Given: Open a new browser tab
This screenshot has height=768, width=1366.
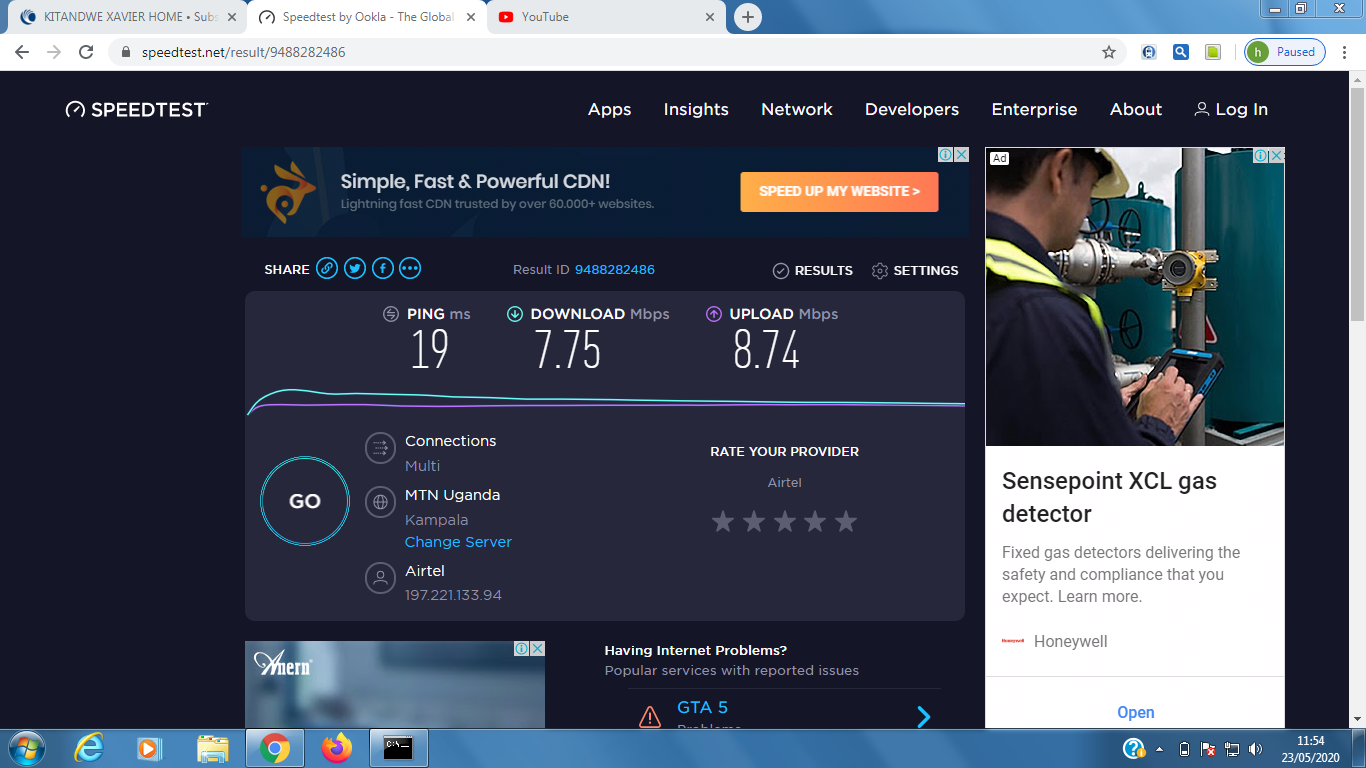Looking at the screenshot, I should pyautogui.click(x=747, y=17).
